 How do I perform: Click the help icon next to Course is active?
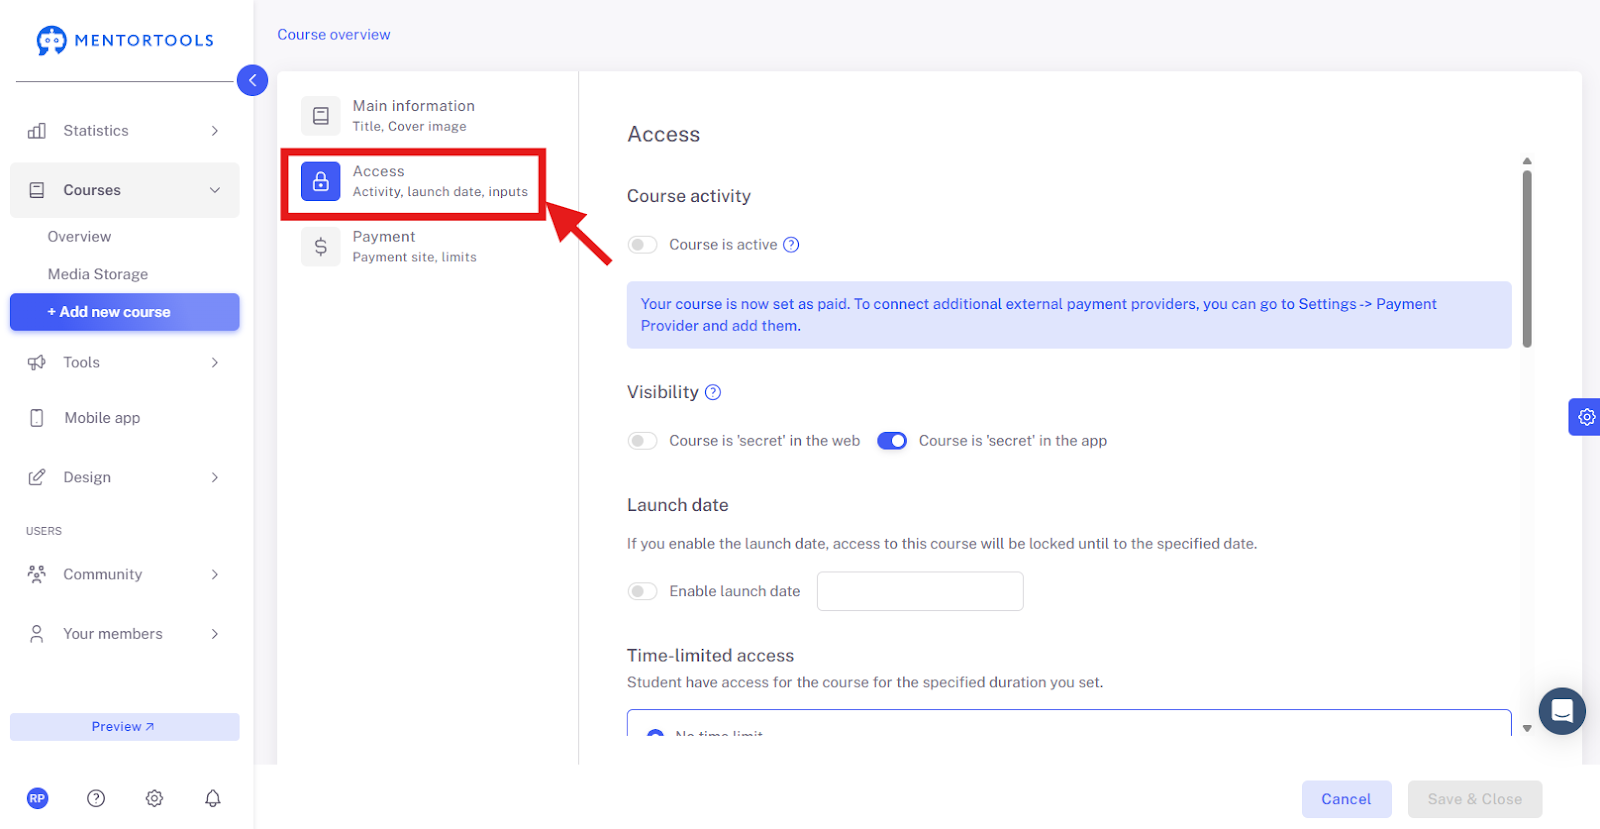[x=791, y=245]
